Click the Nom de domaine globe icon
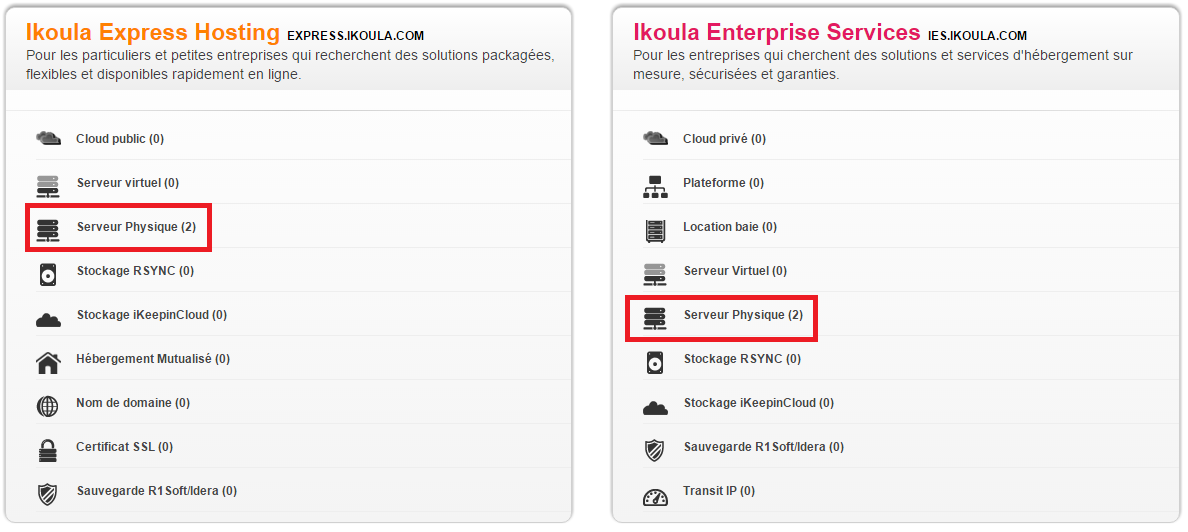The height and width of the screenshot is (532, 1188). click(x=48, y=405)
